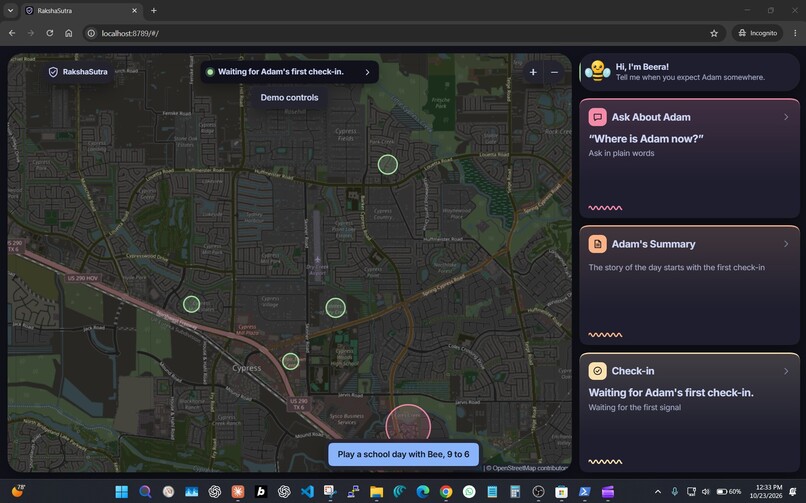
Task: Open the weather widget showing 78°
Action: [x=17, y=491]
